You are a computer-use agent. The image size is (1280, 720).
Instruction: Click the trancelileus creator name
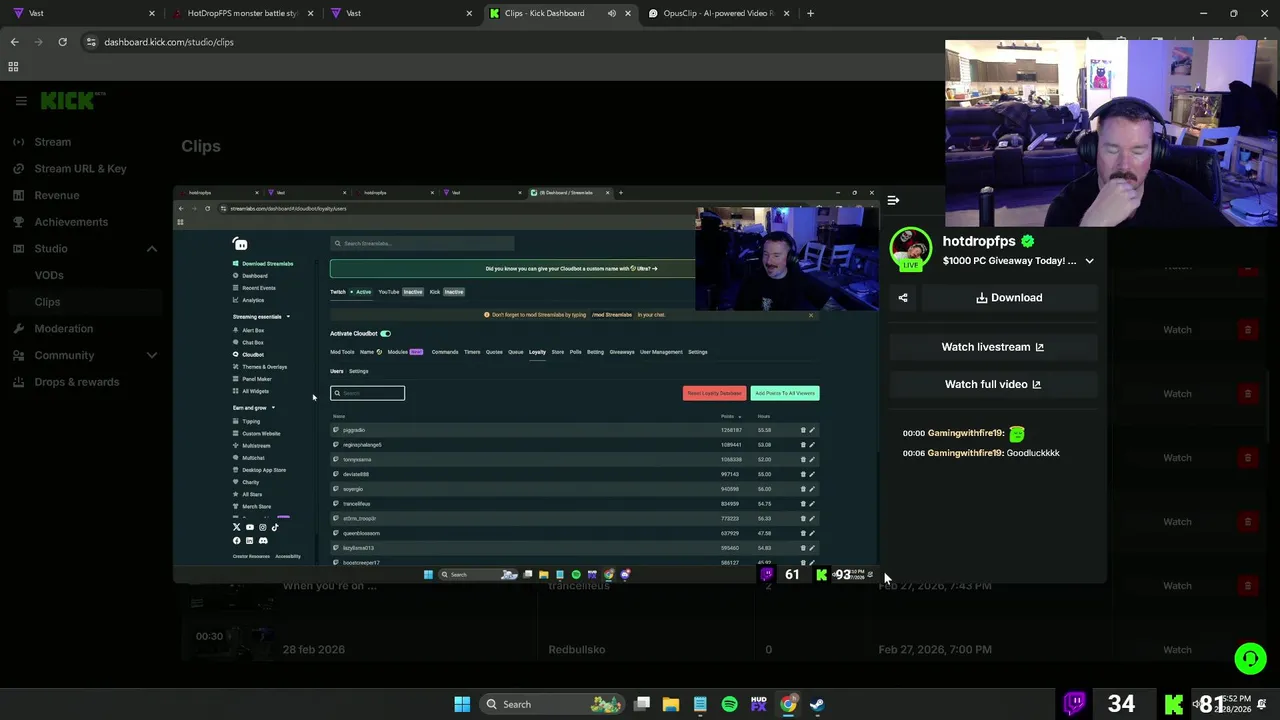point(579,586)
